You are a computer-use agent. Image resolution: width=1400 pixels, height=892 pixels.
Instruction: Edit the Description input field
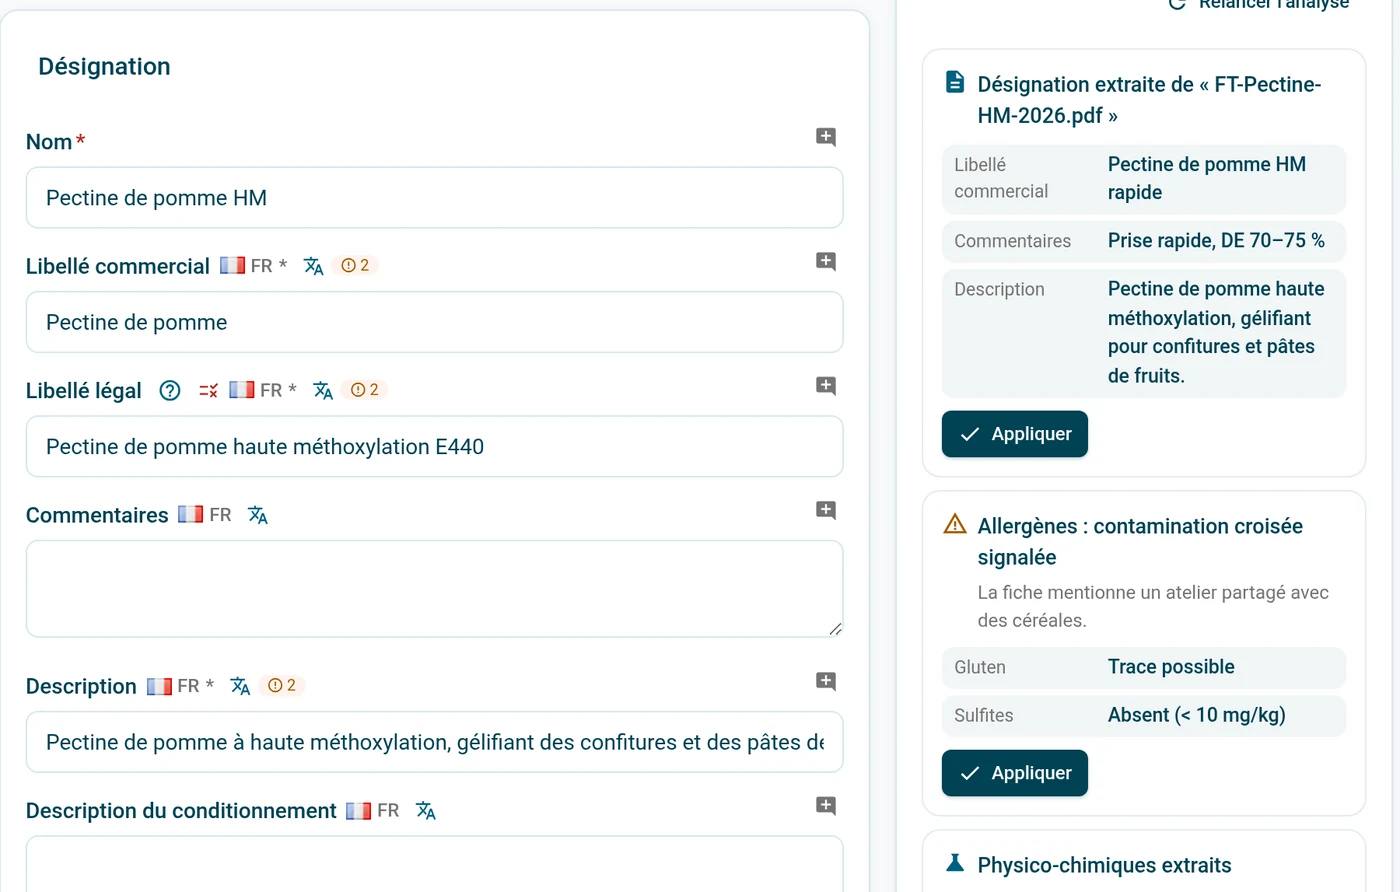tap(435, 742)
